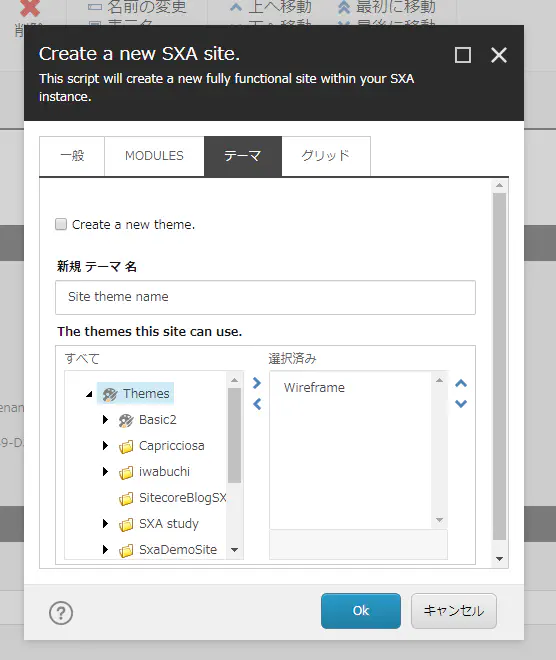Click the Capricciosa folder icon
Screen dimensions: 556x660
click(126, 447)
